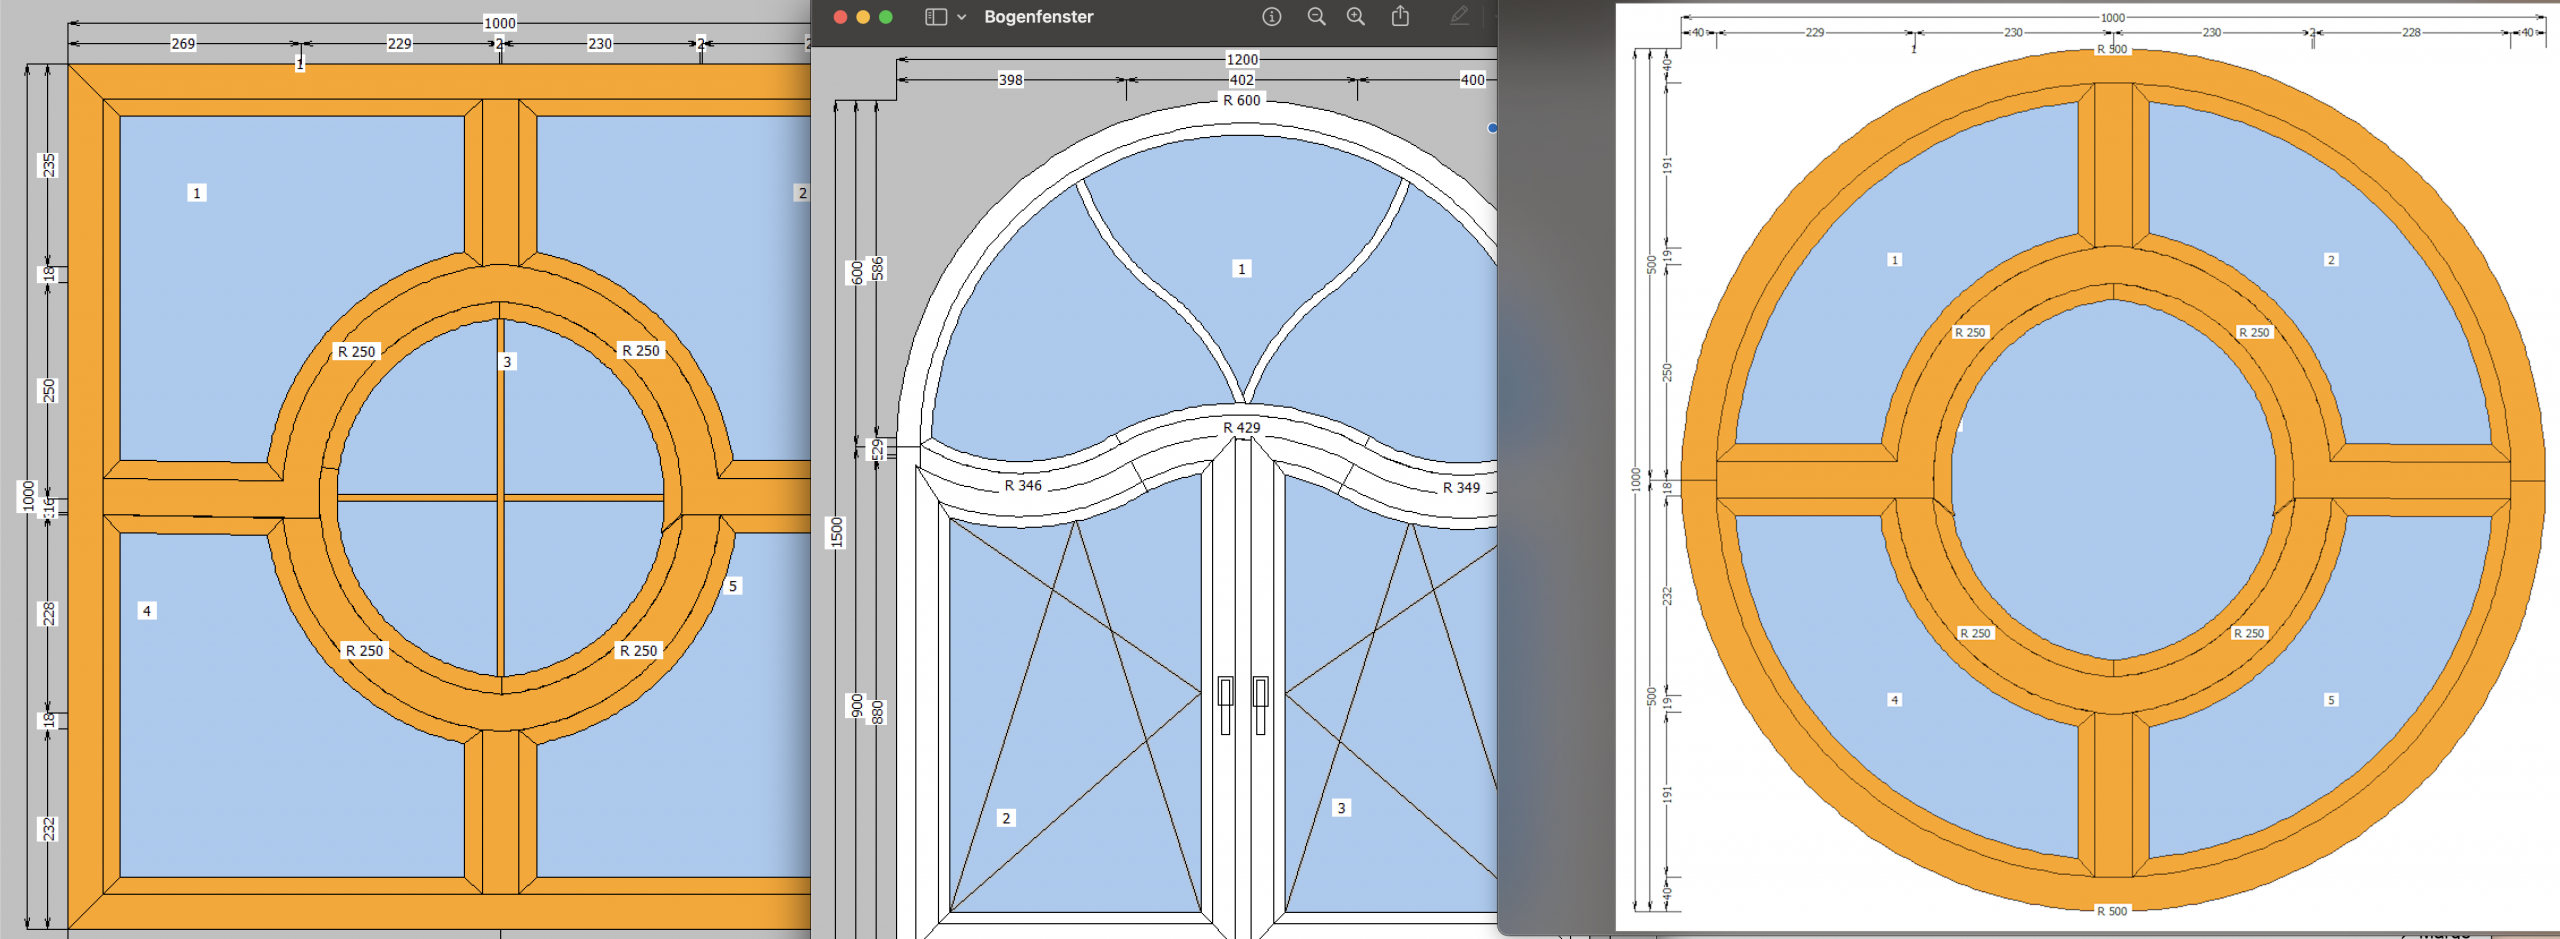This screenshot has height=939, width=2560.
Task: Click the 1500 height dimension label
Action: (x=837, y=532)
